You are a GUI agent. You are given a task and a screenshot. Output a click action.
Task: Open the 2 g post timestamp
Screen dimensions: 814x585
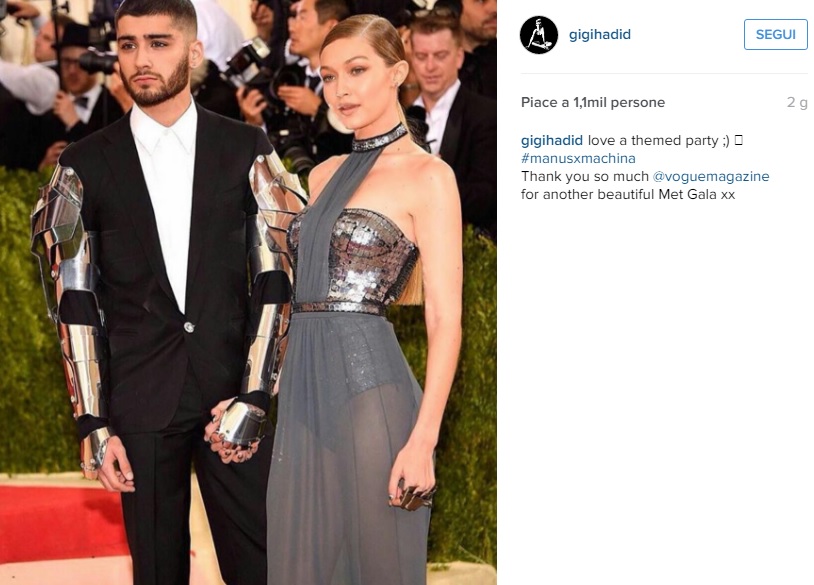tap(797, 102)
